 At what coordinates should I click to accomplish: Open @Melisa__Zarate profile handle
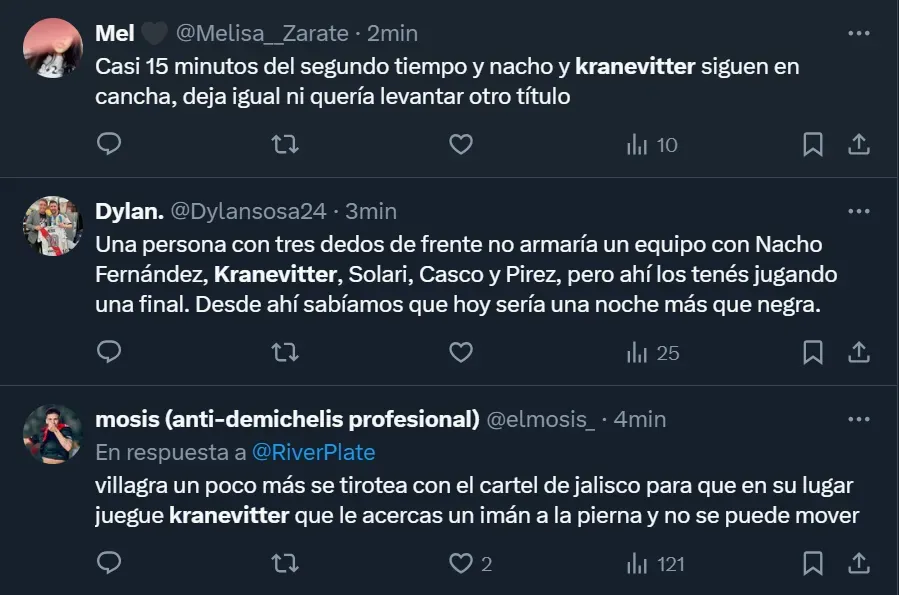click(261, 33)
